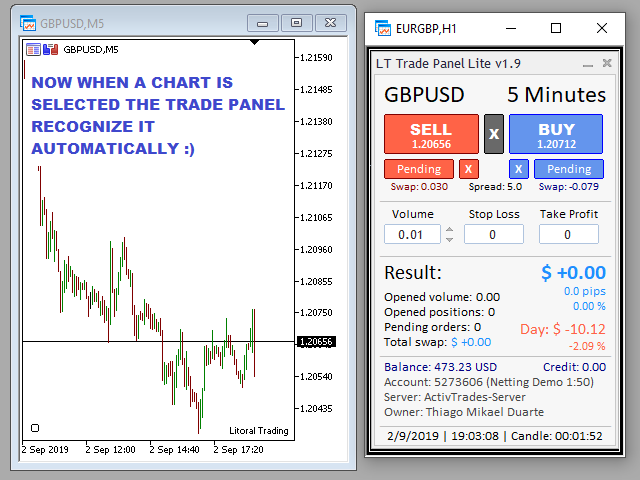Close the LT Trade Panel Lite panel

(x=606, y=63)
